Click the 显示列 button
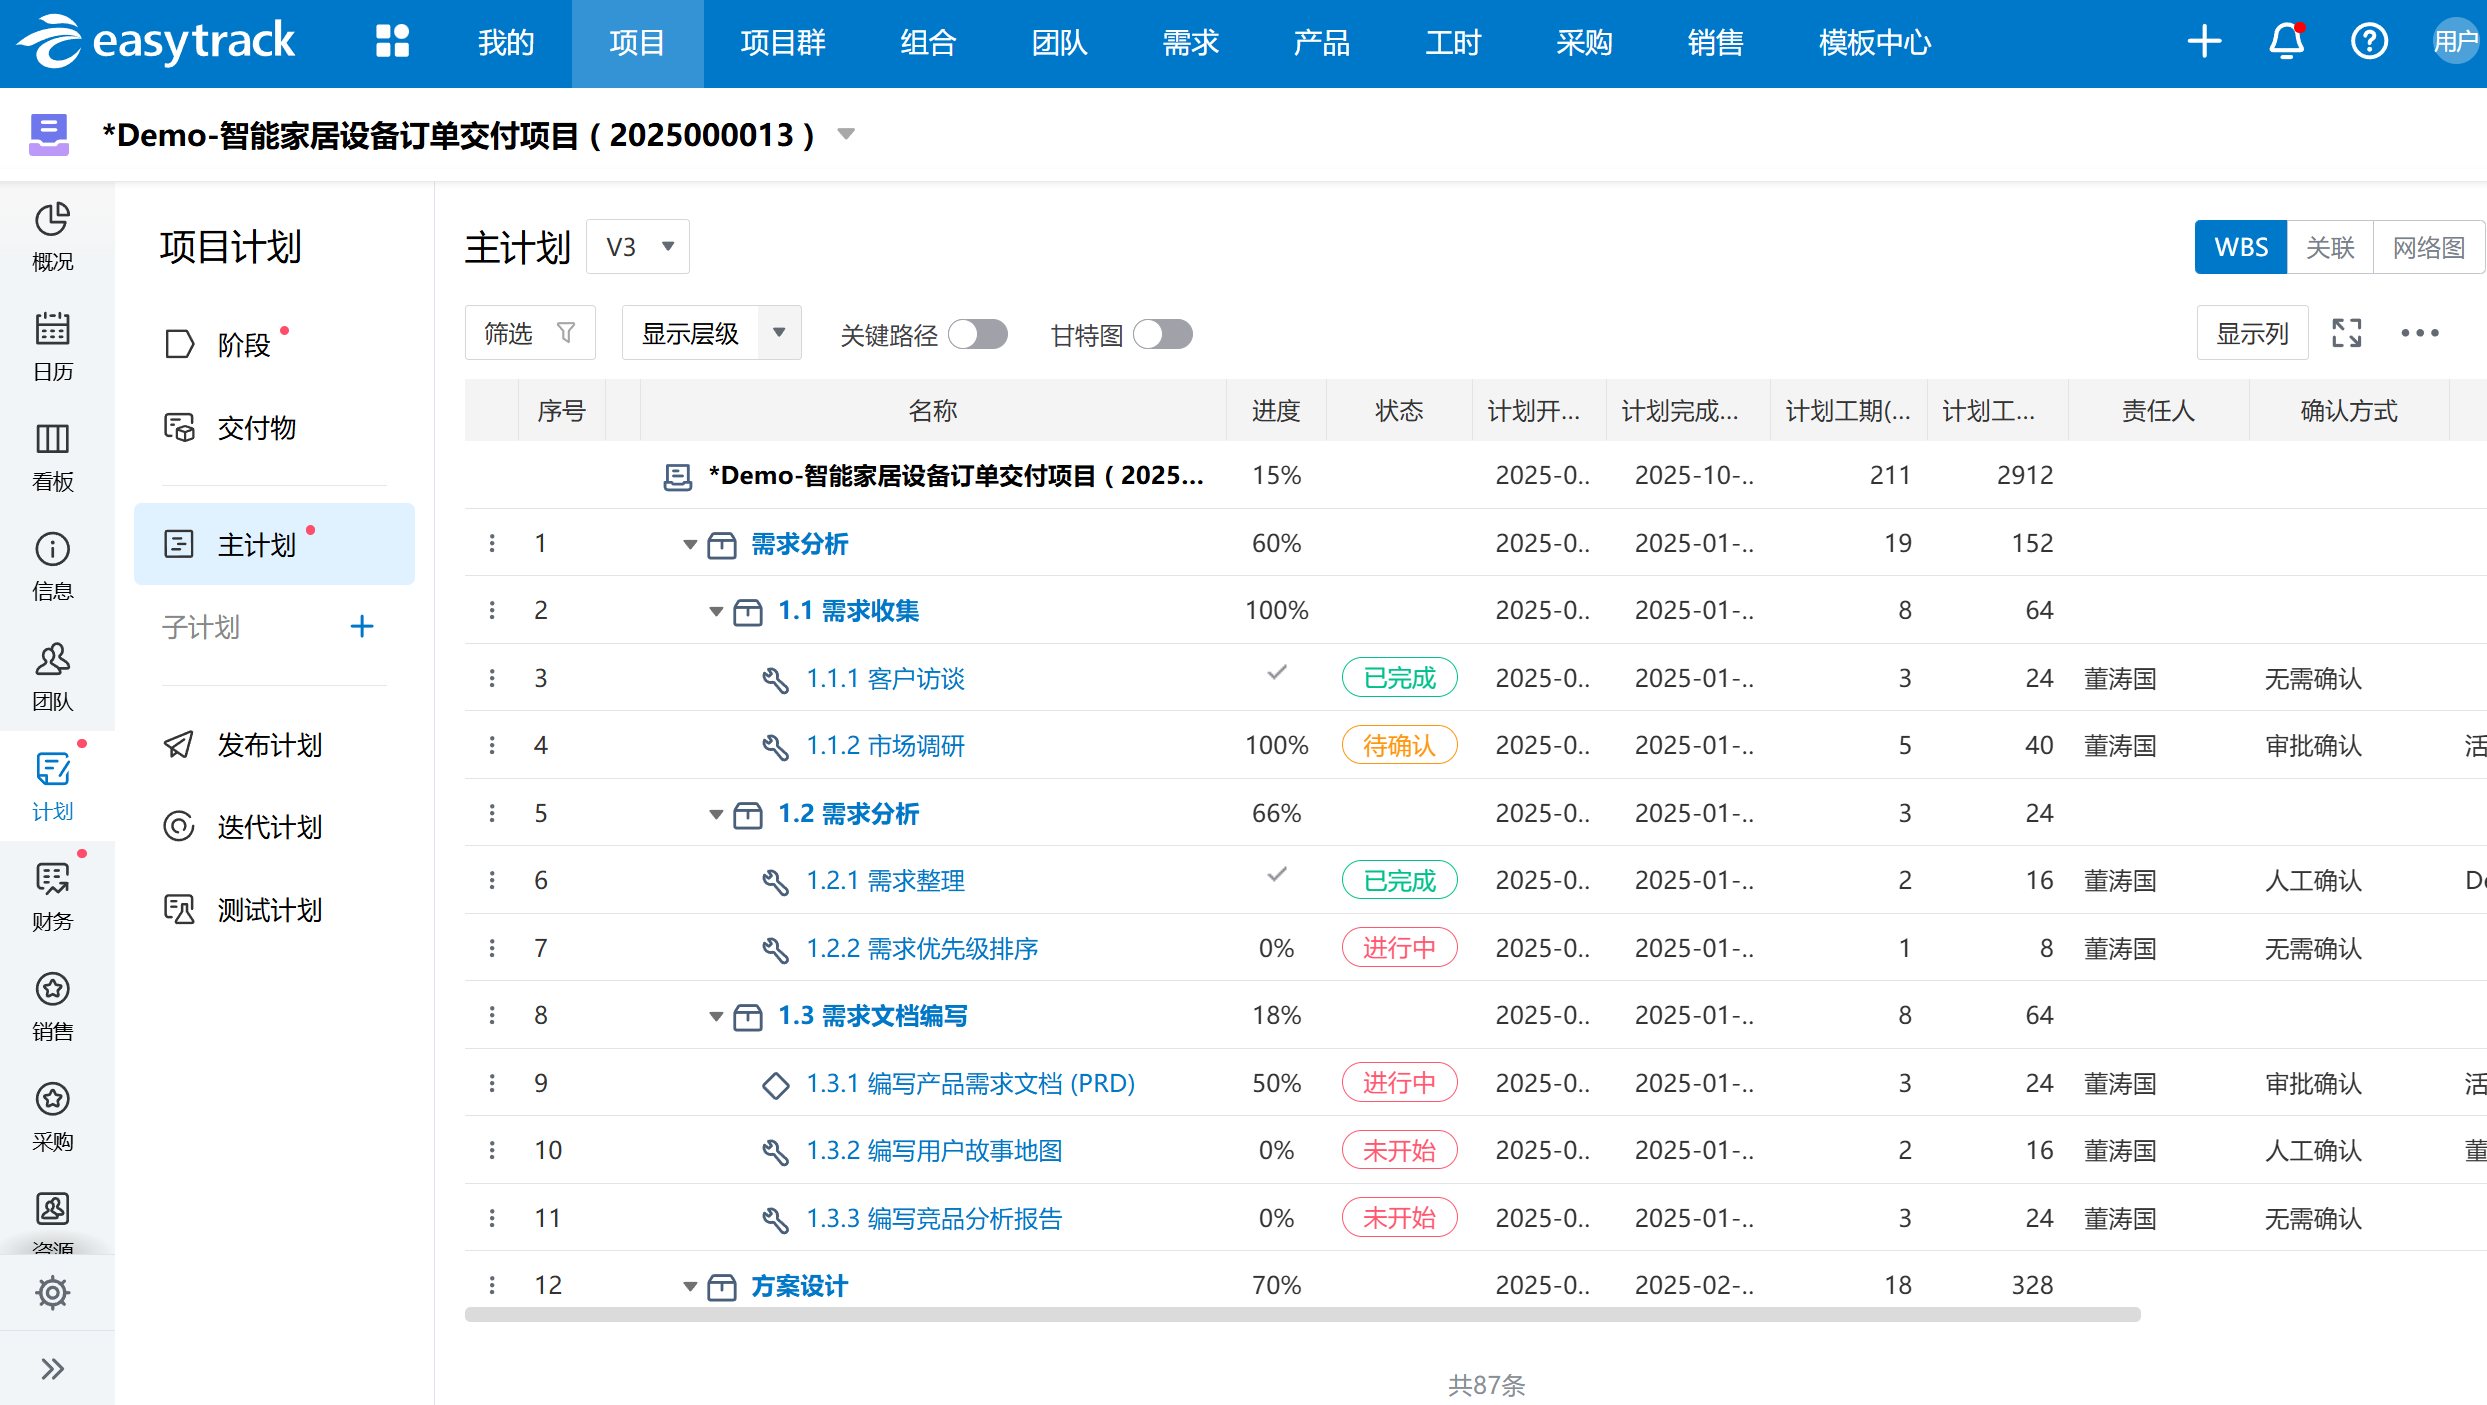2487x1405 pixels. (2252, 332)
